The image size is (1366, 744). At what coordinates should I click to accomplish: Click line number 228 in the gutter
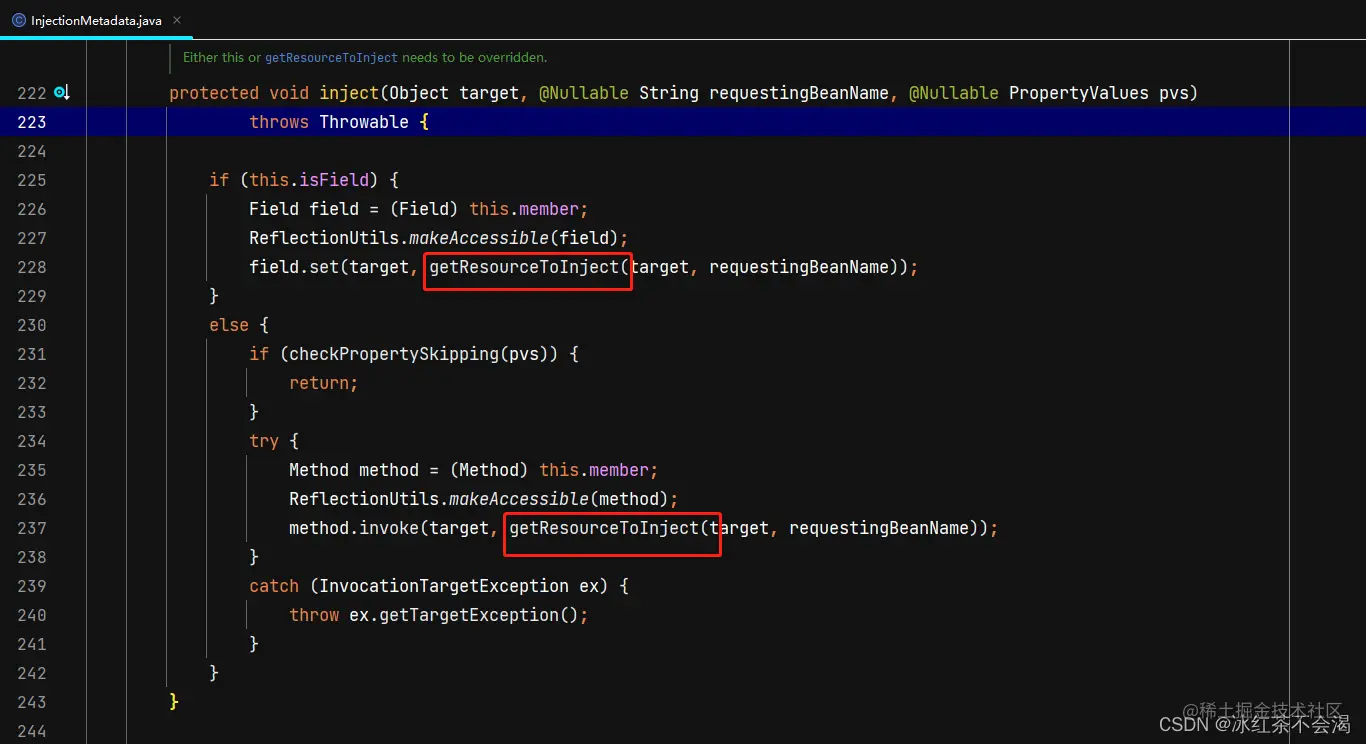point(31,267)
